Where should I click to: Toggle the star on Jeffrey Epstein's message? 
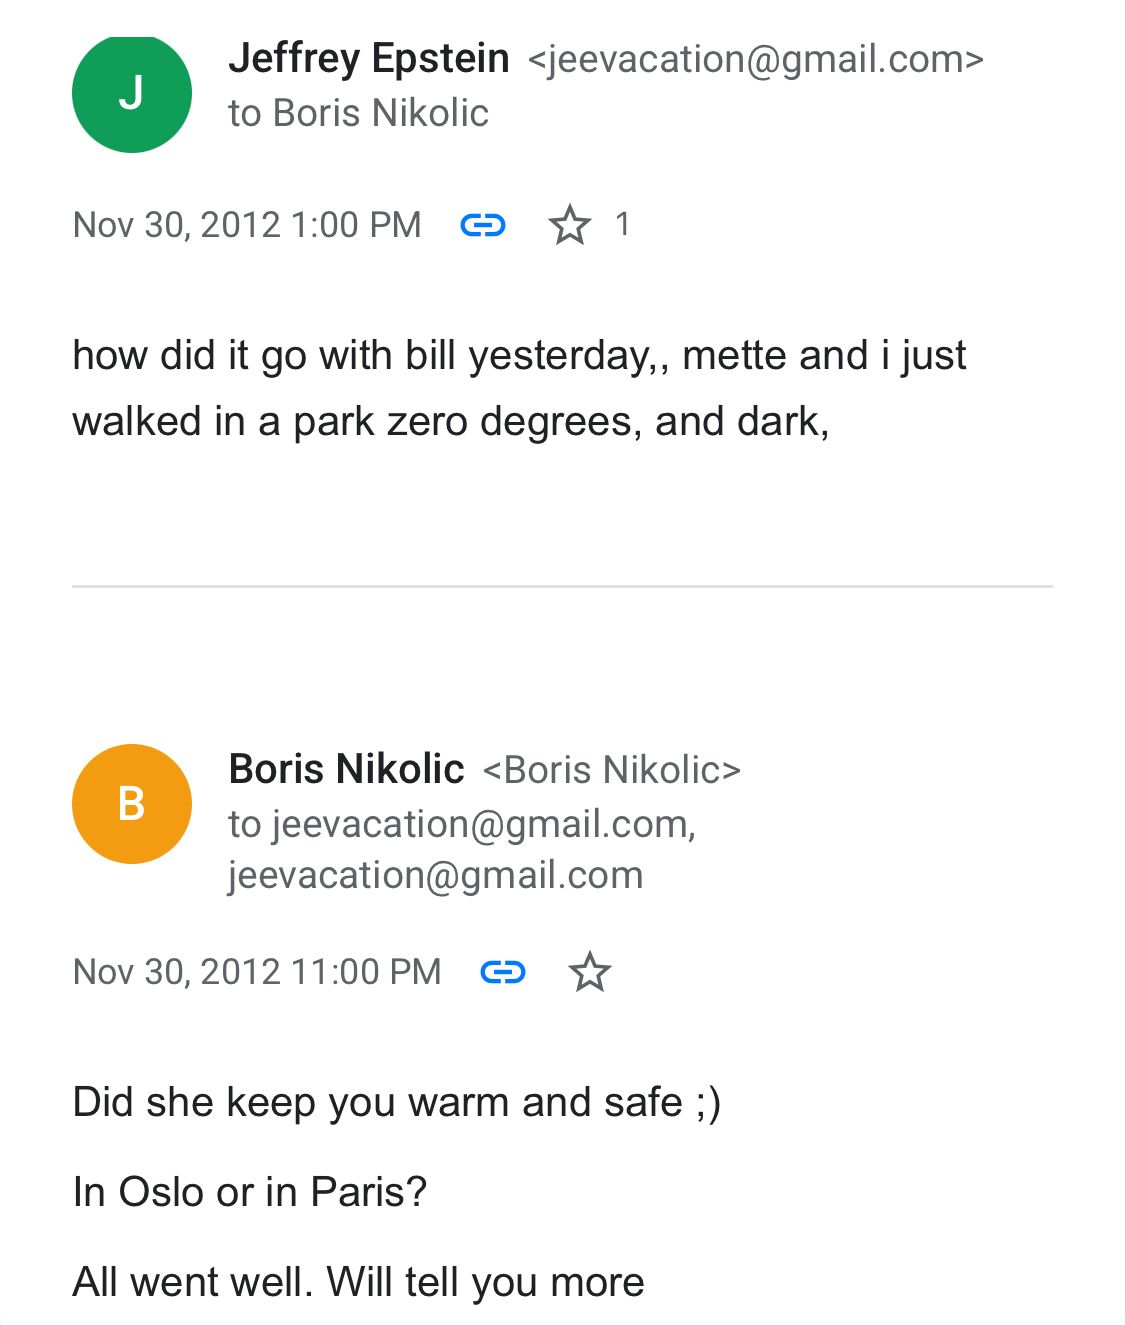coord(569,225)
